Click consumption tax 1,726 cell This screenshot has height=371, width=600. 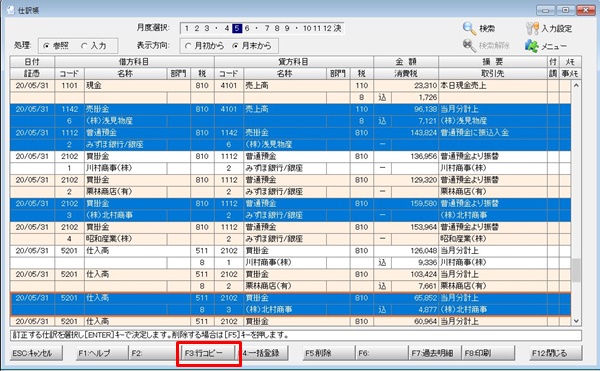coord(415,98)
